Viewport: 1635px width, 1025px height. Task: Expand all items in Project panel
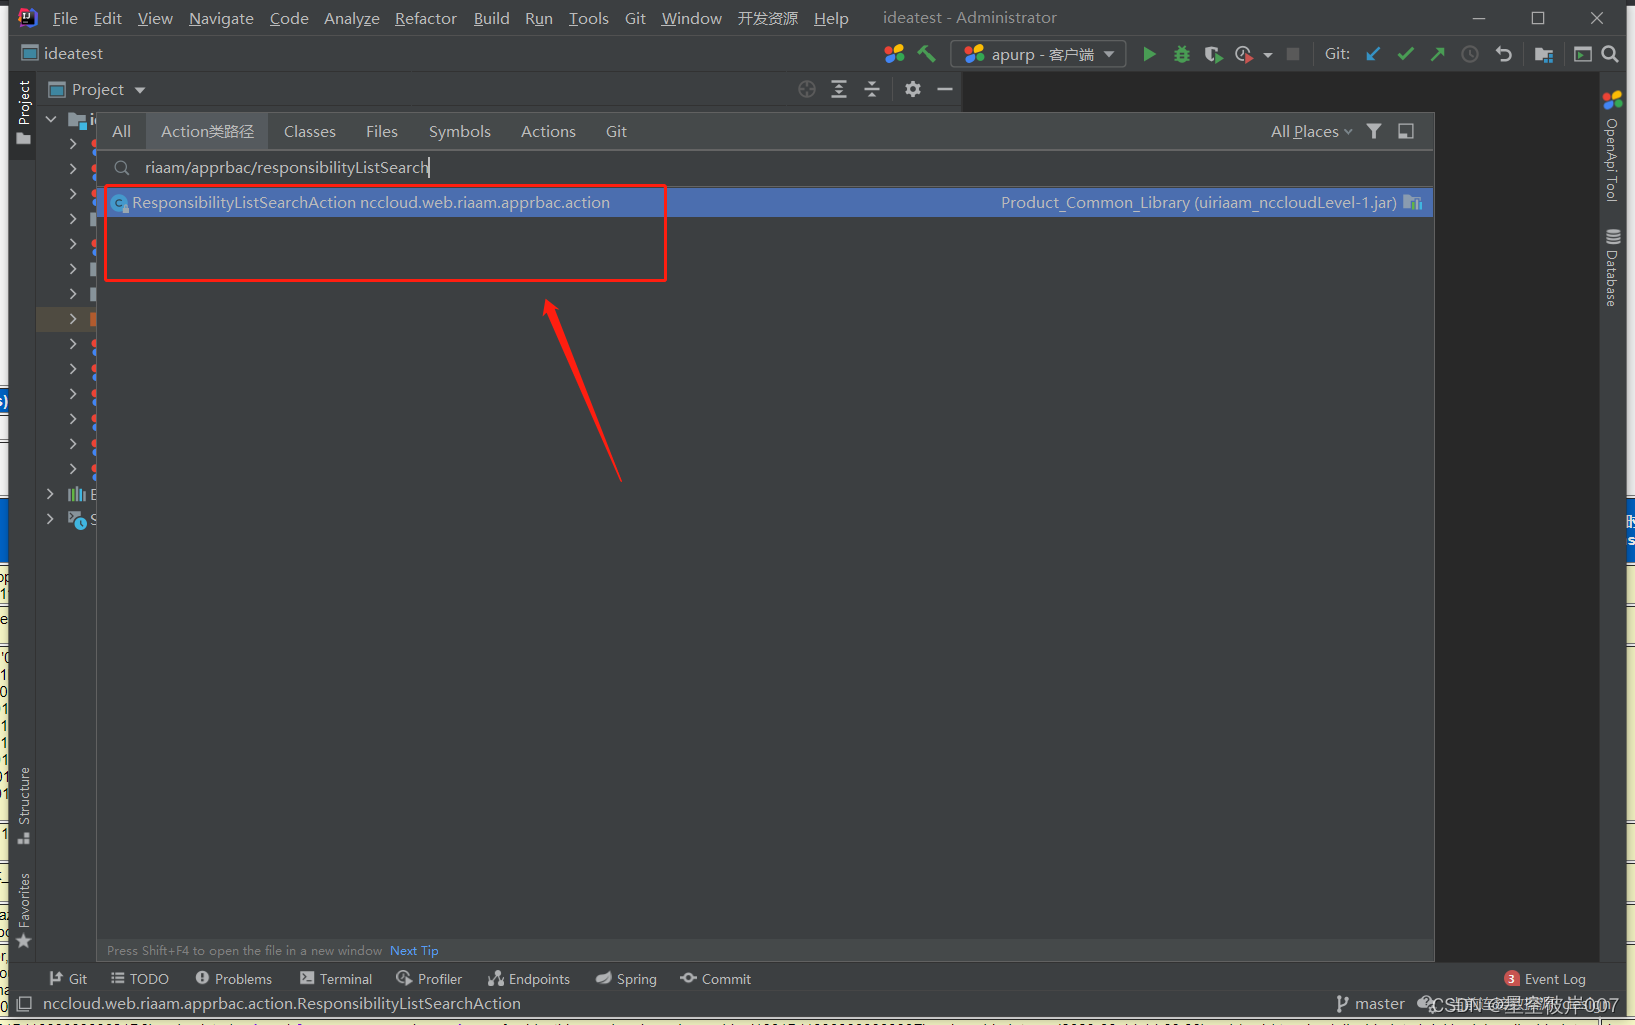click(x=839, y=89)
